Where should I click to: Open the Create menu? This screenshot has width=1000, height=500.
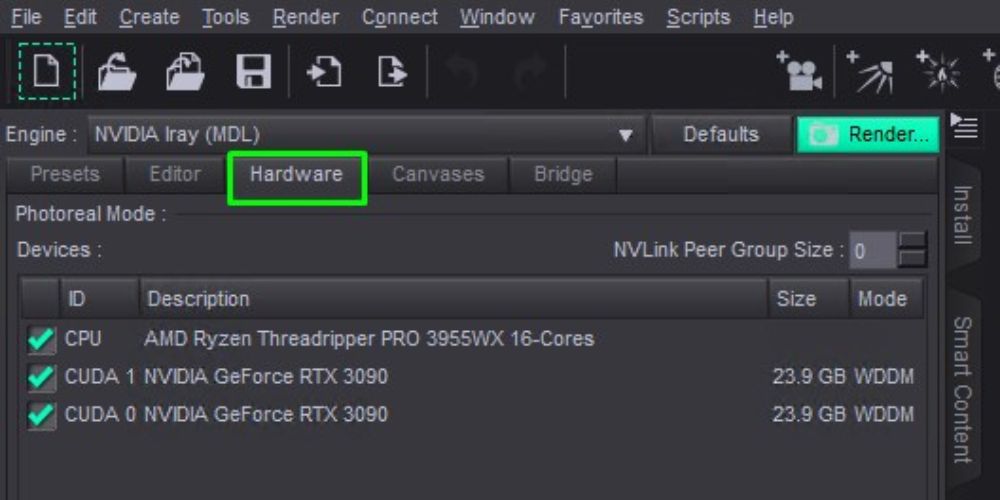[150, 17]
